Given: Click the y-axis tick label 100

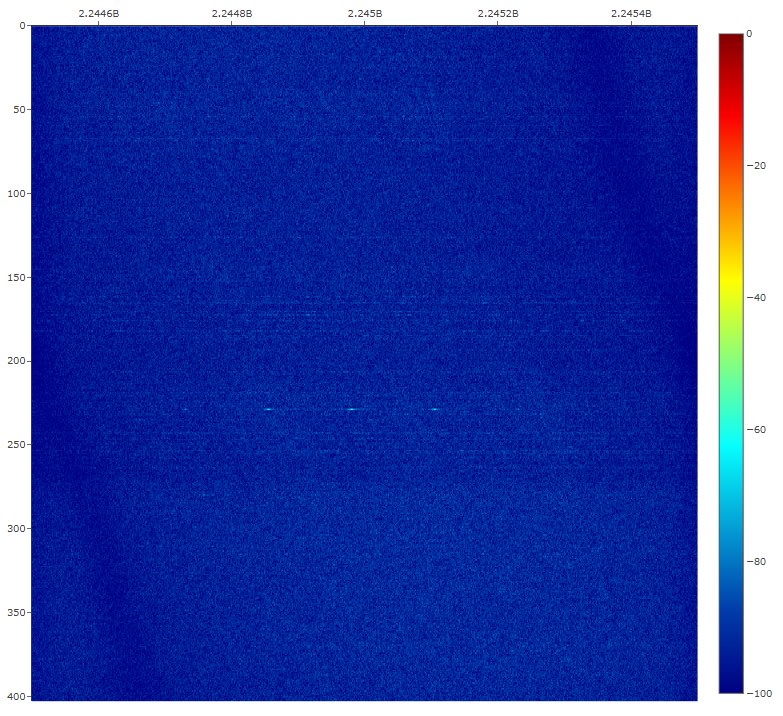Looking at the screenshot, I should 16,193.
